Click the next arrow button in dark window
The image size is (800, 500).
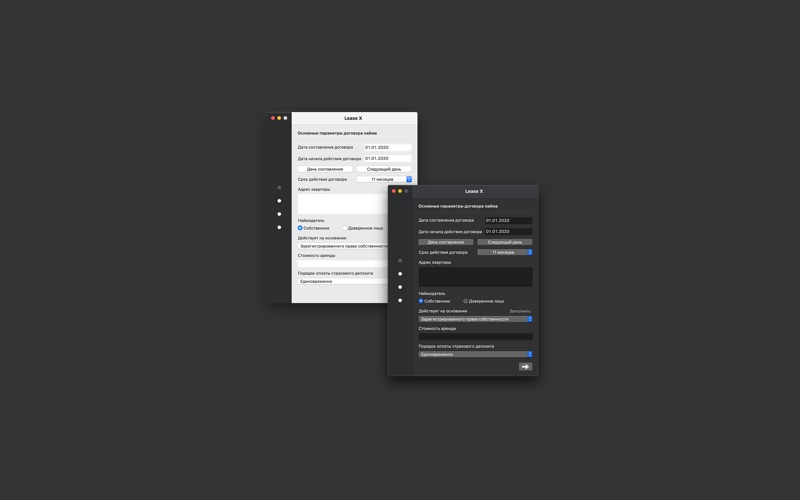[525, 366]
